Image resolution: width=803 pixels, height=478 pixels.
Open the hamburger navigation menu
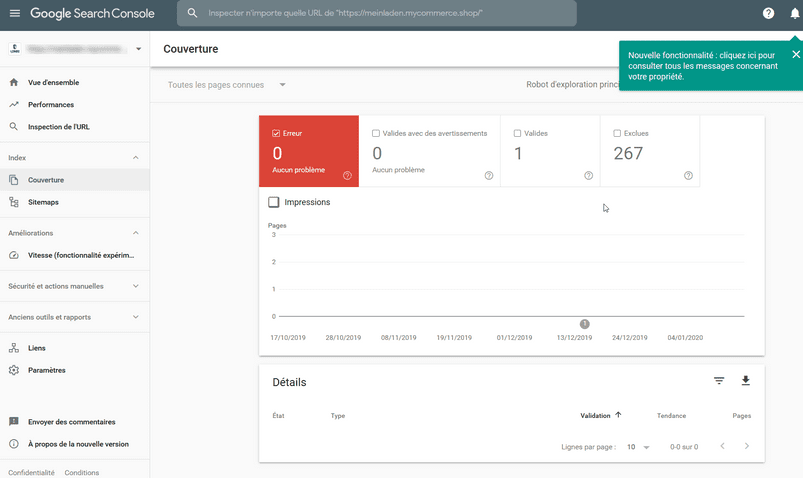click(15, 13)
